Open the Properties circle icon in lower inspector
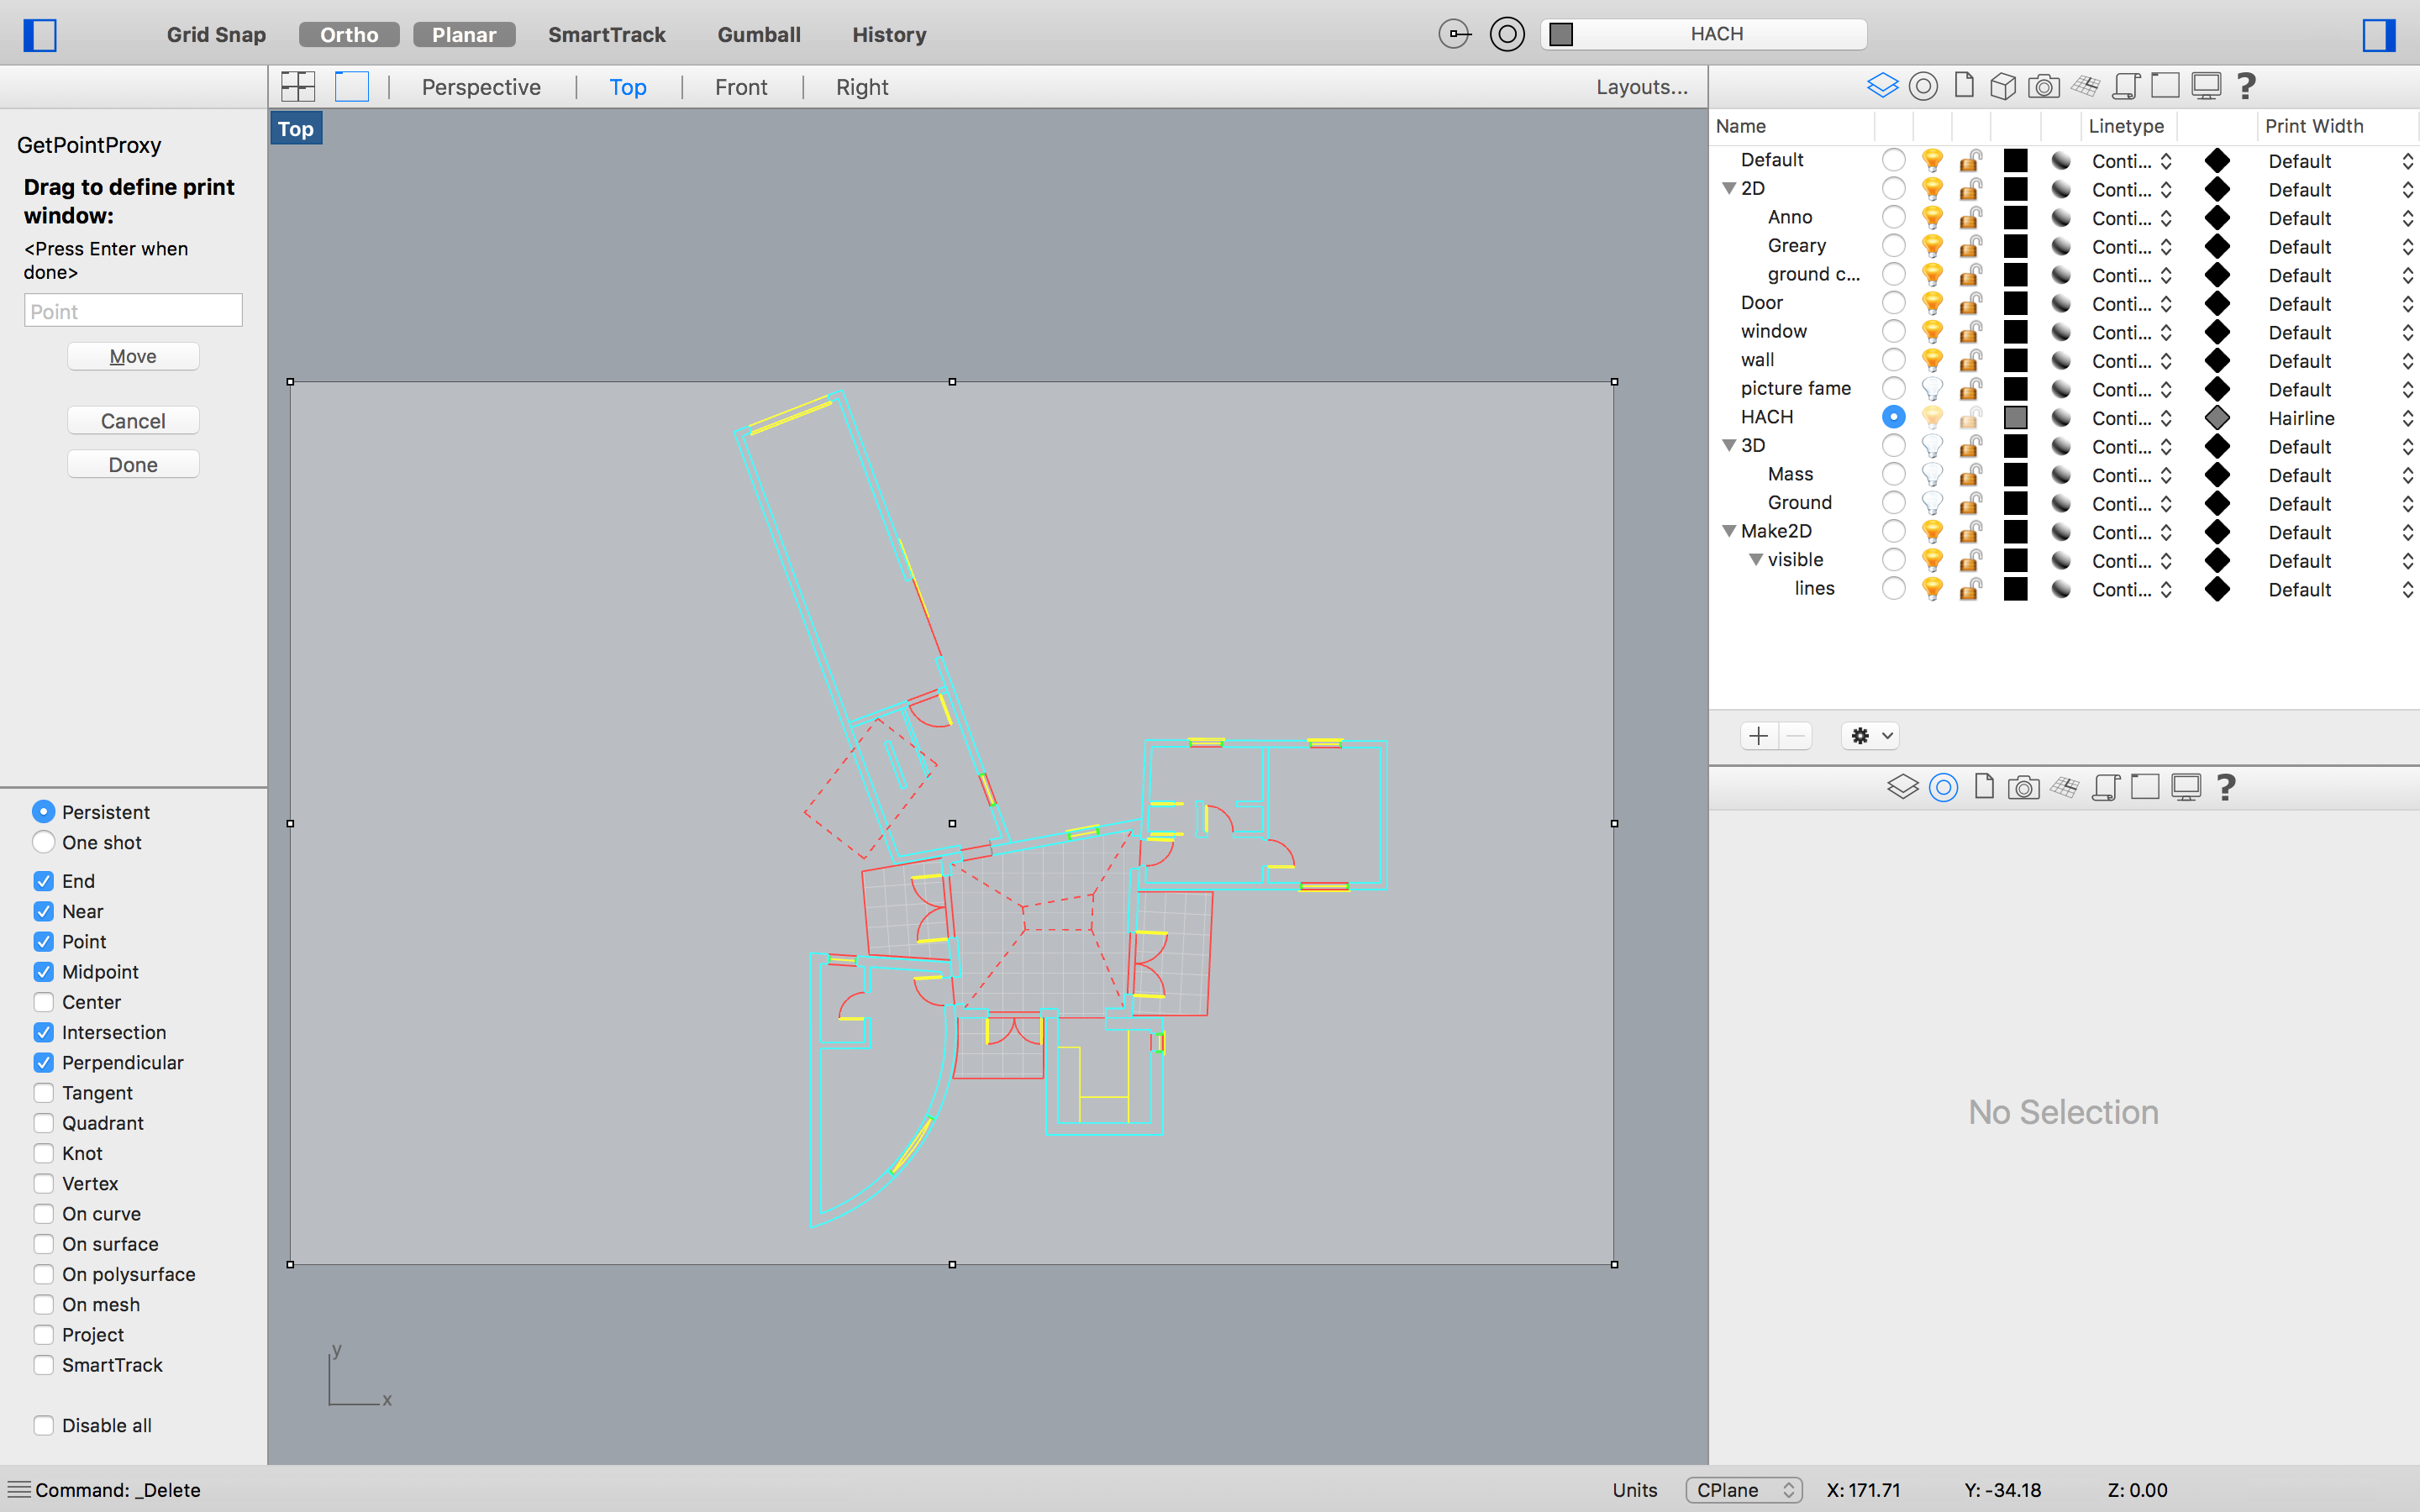Image resolution: width=2420 pixels, height=1512 pixels. 1944,788
